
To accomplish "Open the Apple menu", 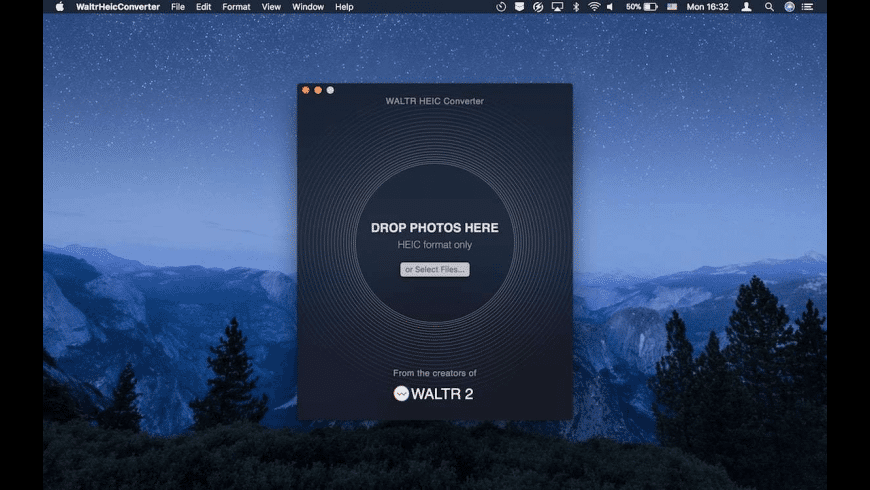I will click(59, 7).
